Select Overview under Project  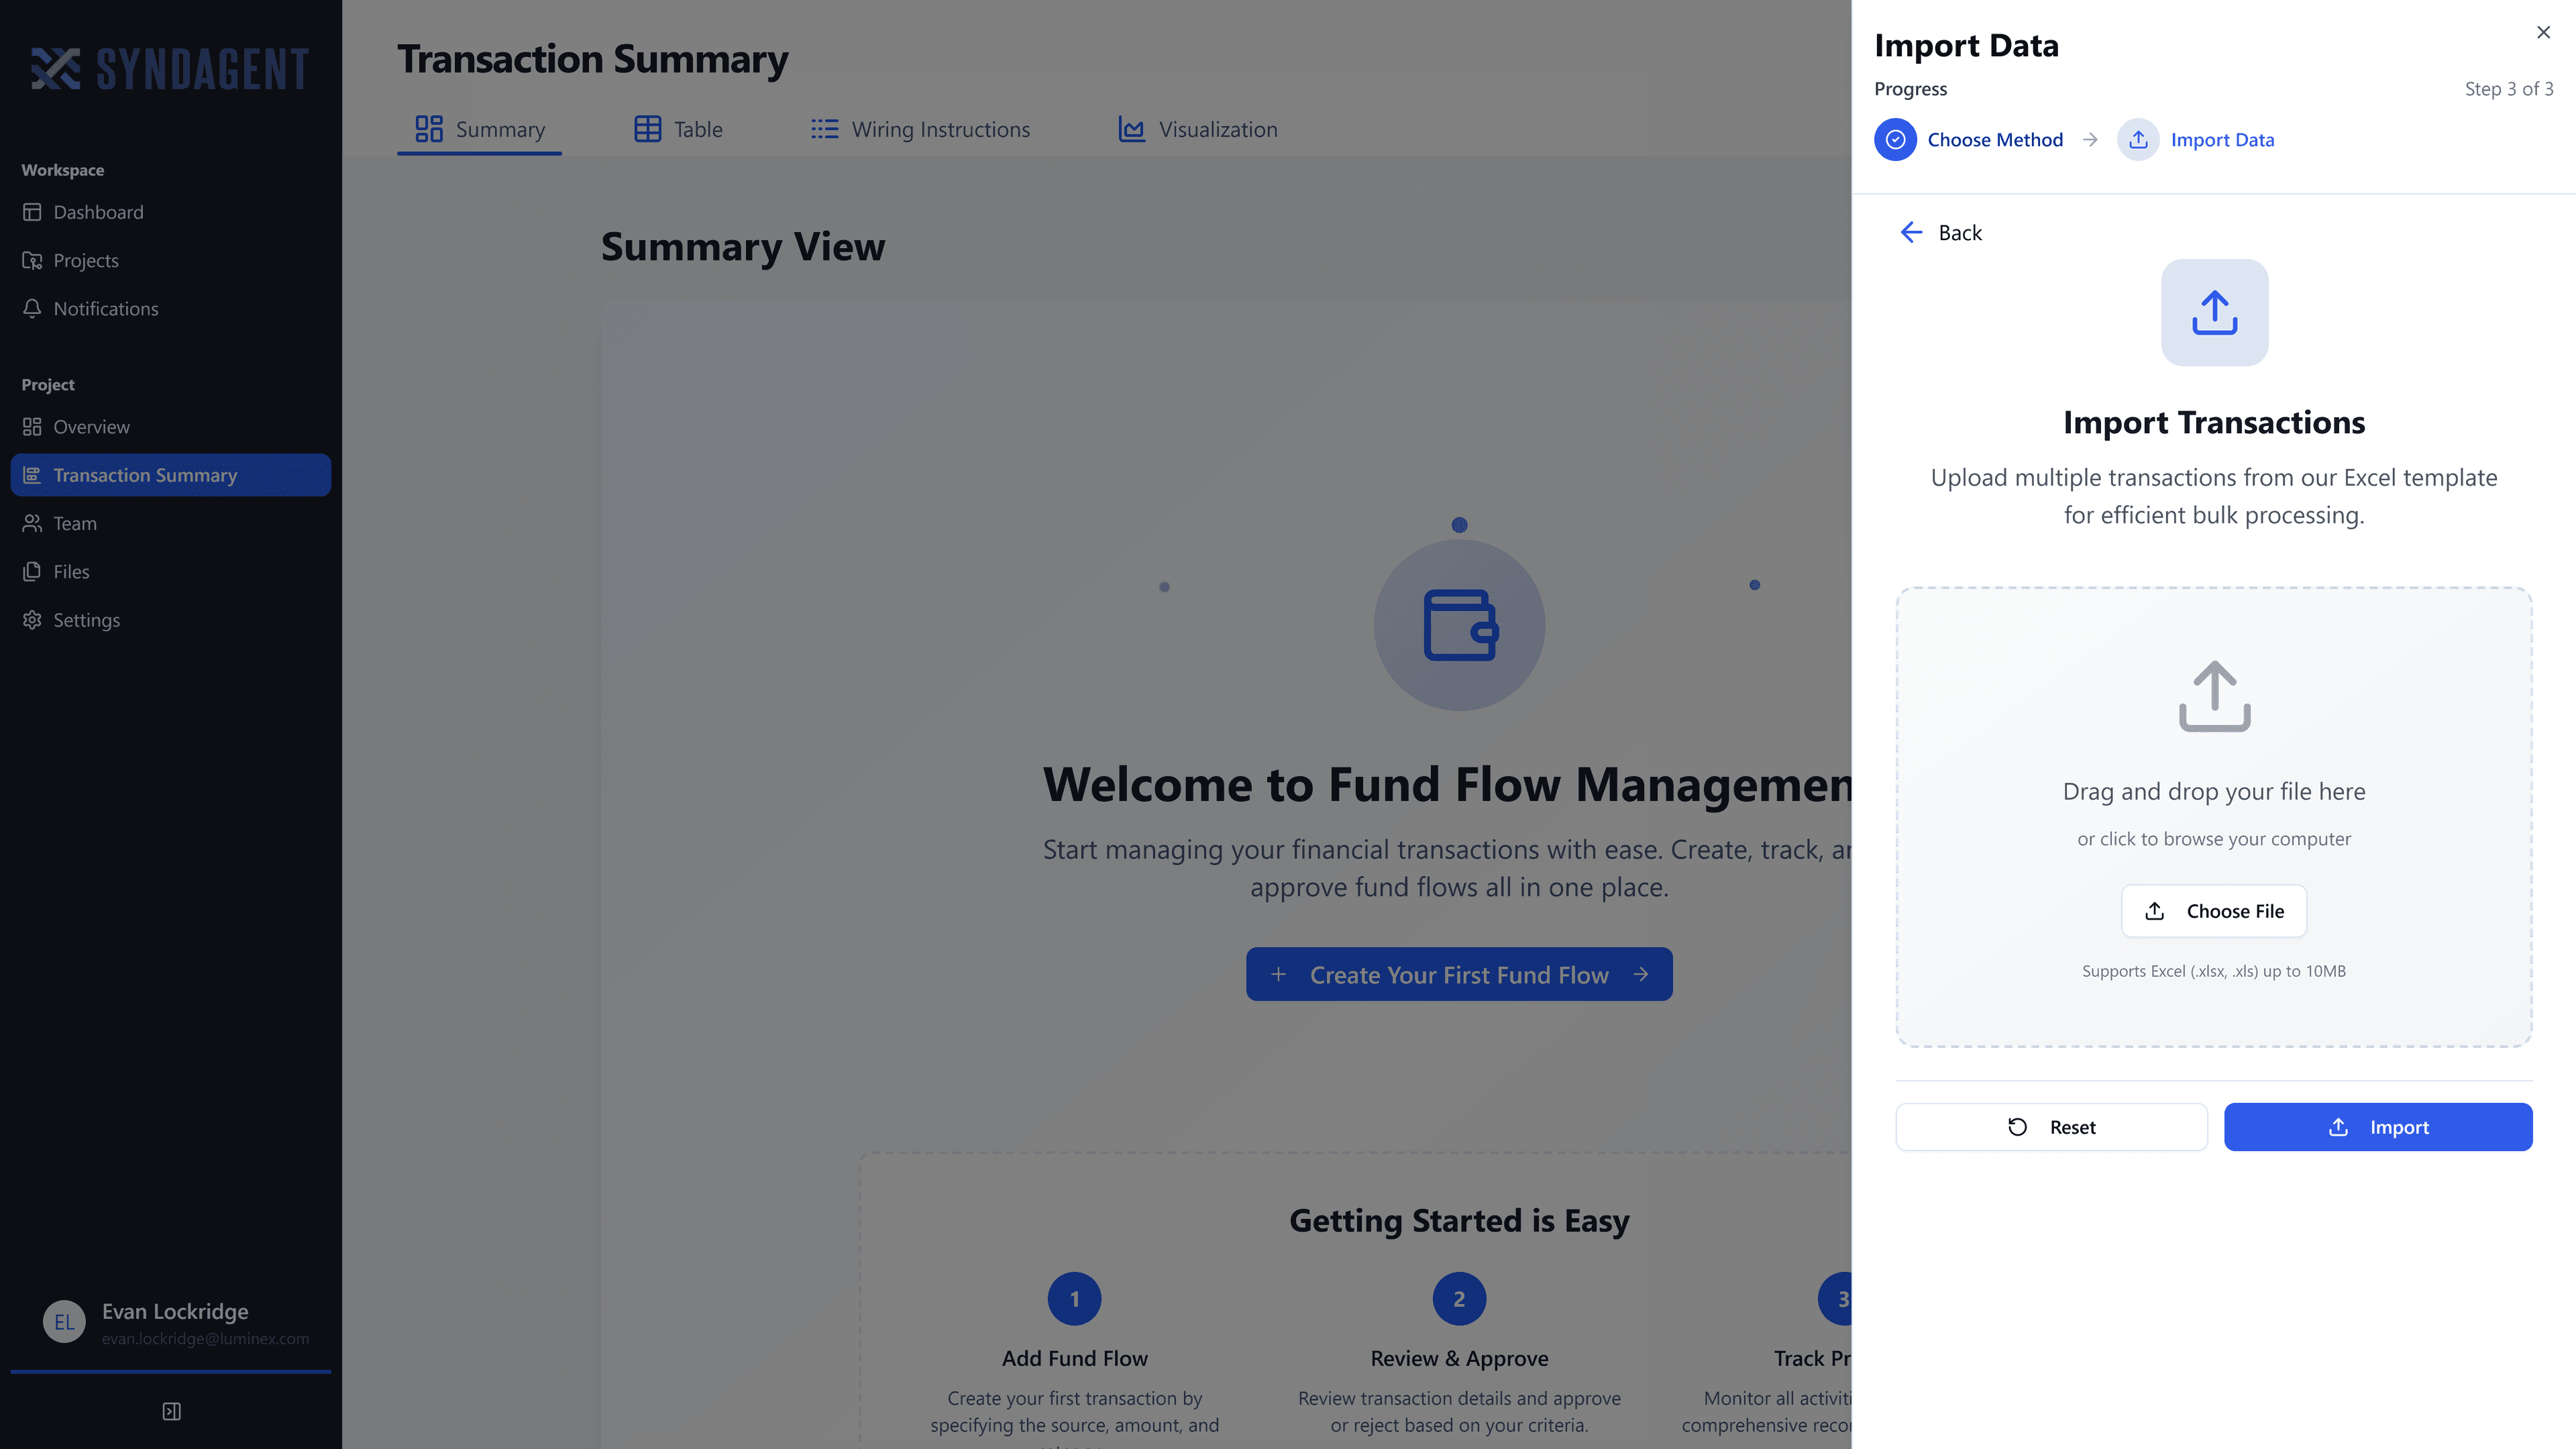(x=171, y=427)
